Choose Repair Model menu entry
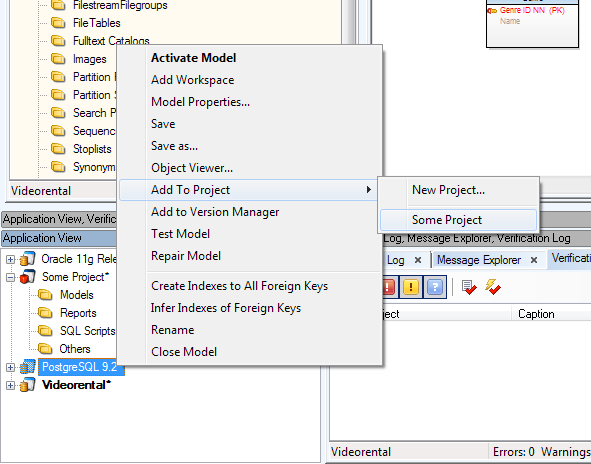 click(250, 256)
